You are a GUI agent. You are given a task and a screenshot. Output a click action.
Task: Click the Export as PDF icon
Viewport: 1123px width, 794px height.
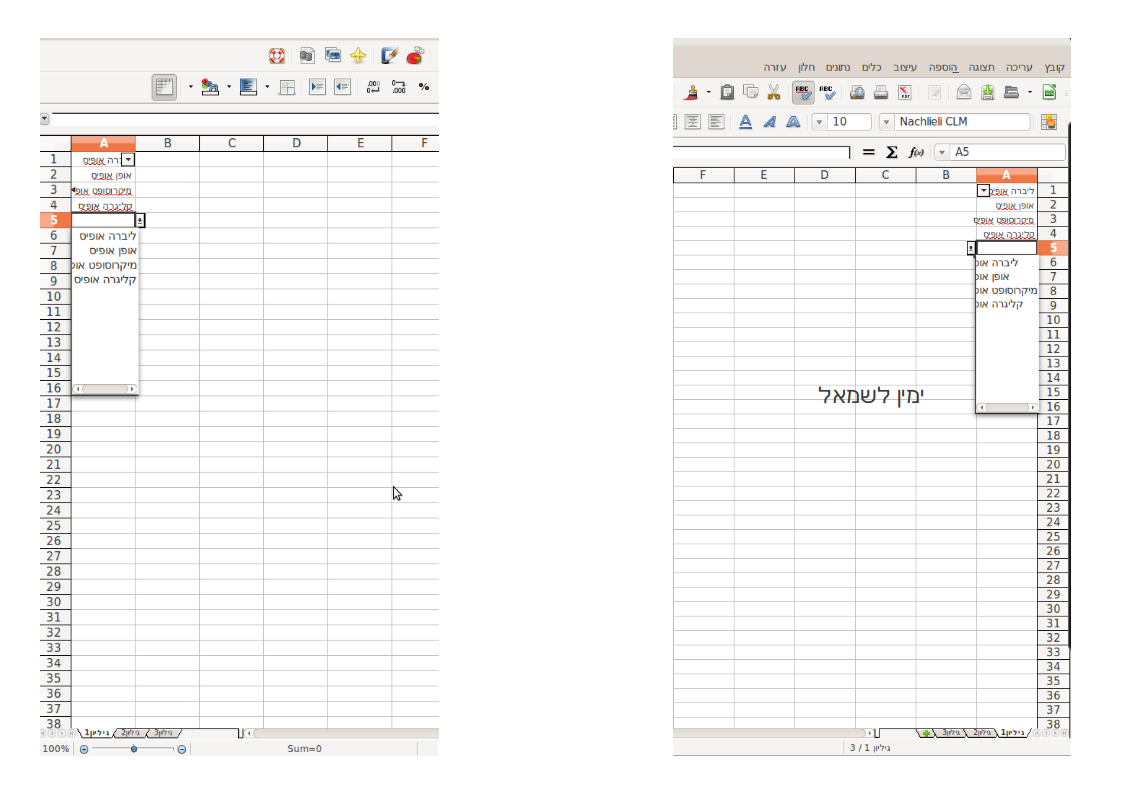[904, 93]
